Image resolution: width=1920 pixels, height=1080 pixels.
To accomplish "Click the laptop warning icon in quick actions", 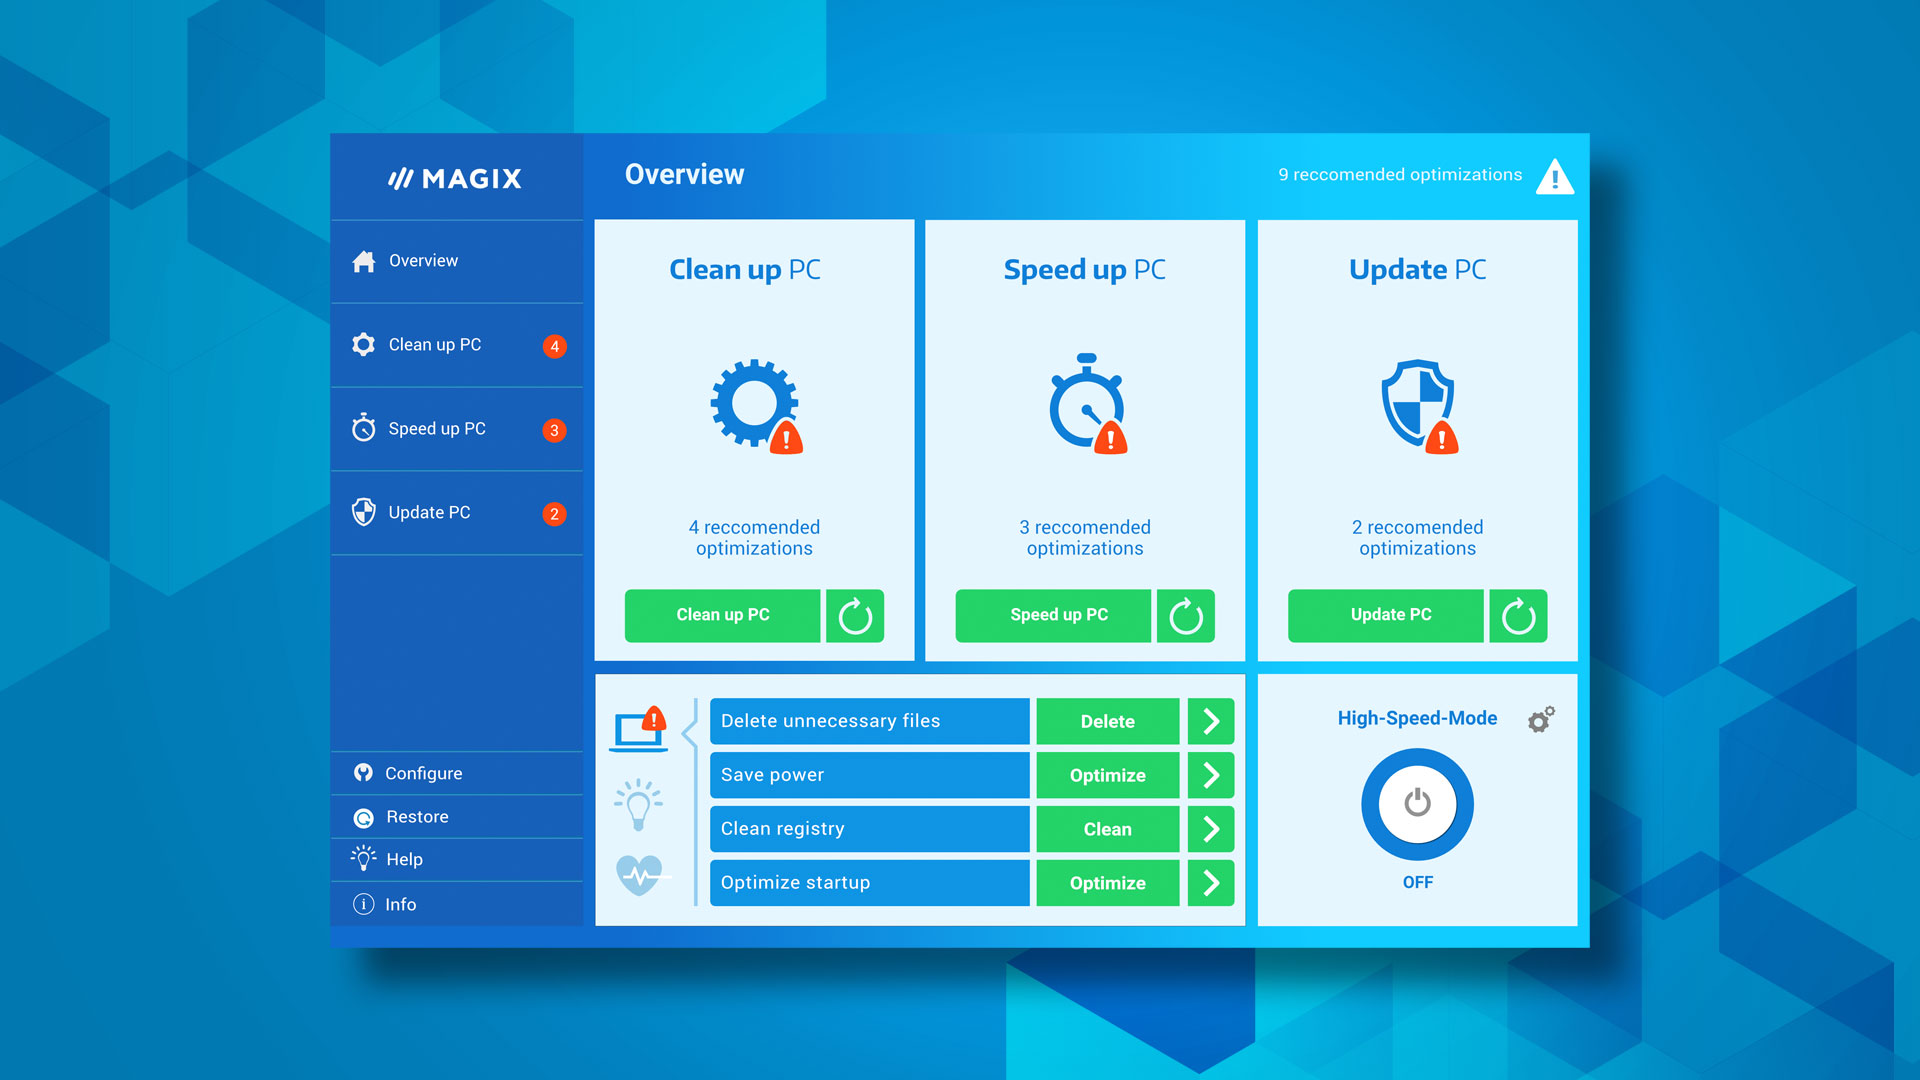I will tap(638, 721).
